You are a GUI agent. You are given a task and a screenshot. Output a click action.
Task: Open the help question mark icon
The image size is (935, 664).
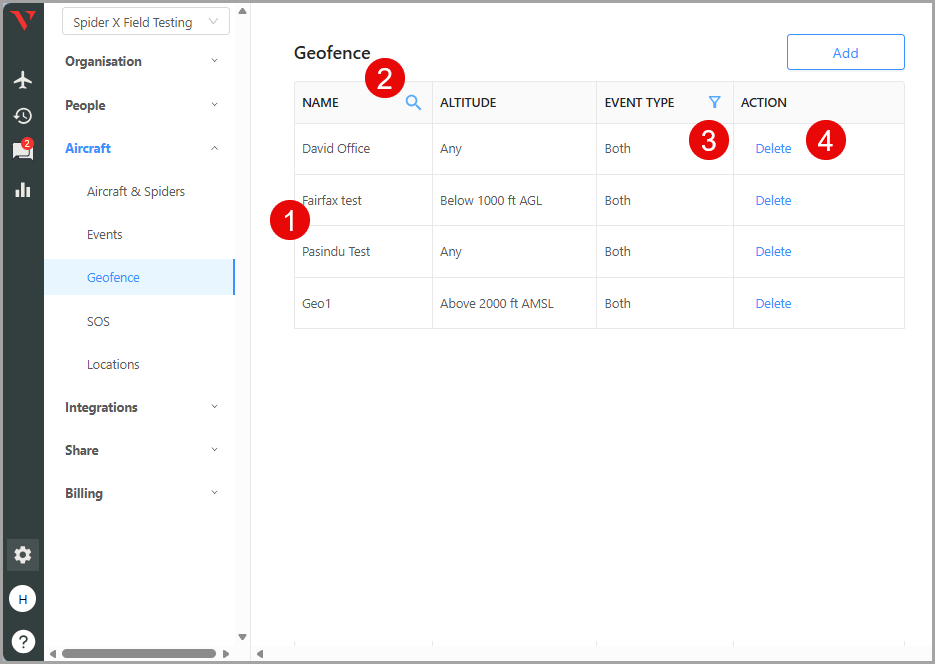[x=22, y=641]
